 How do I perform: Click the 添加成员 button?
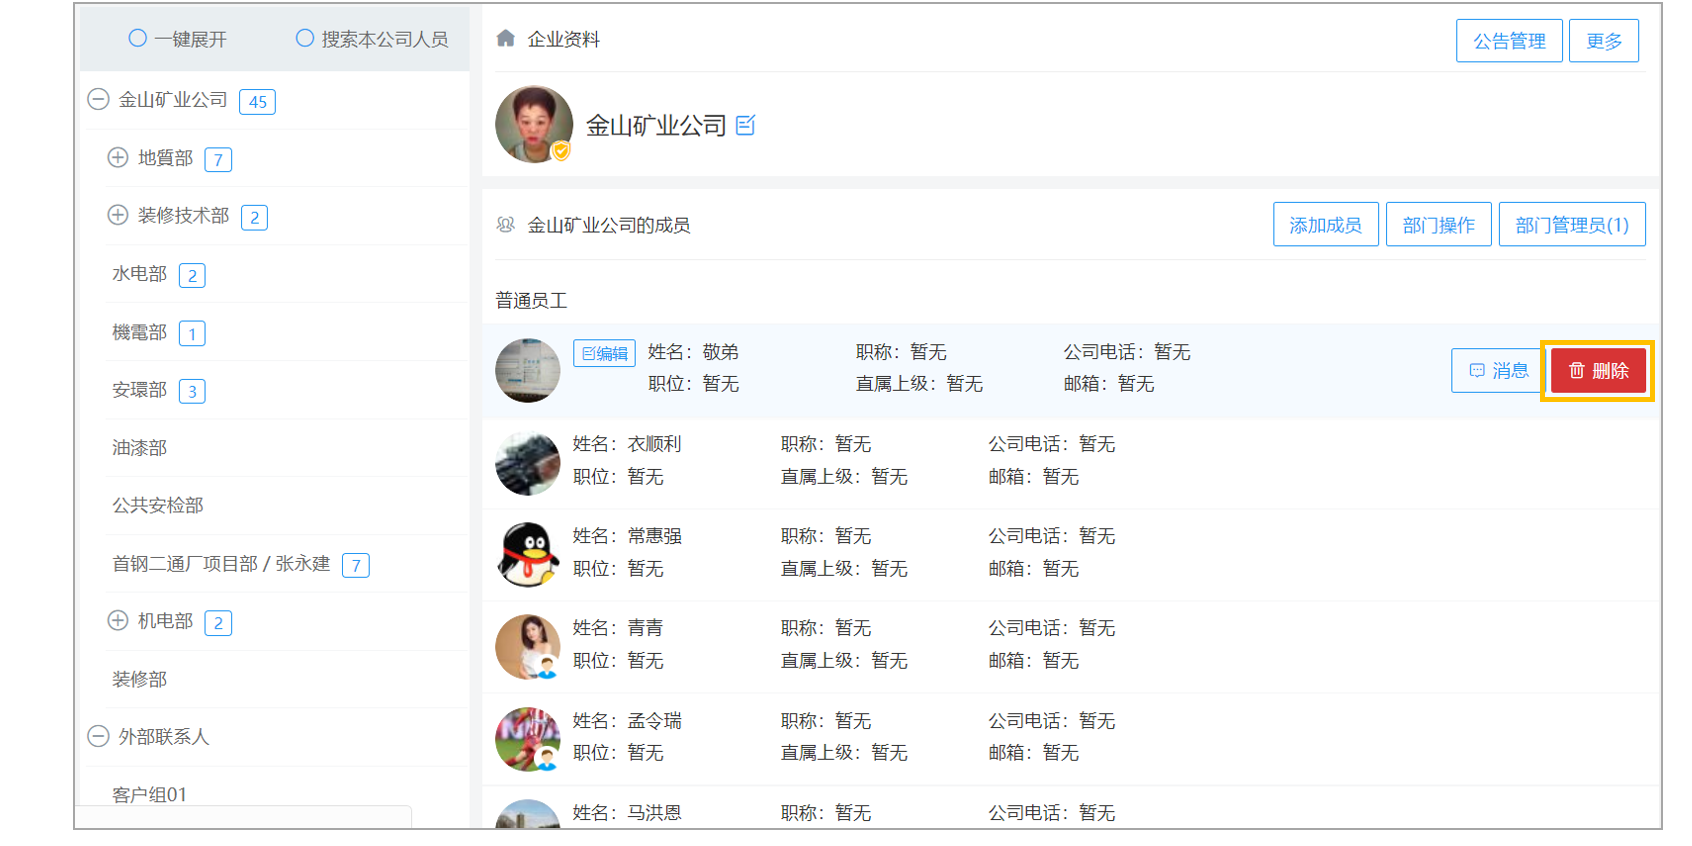pos(1326,224)
